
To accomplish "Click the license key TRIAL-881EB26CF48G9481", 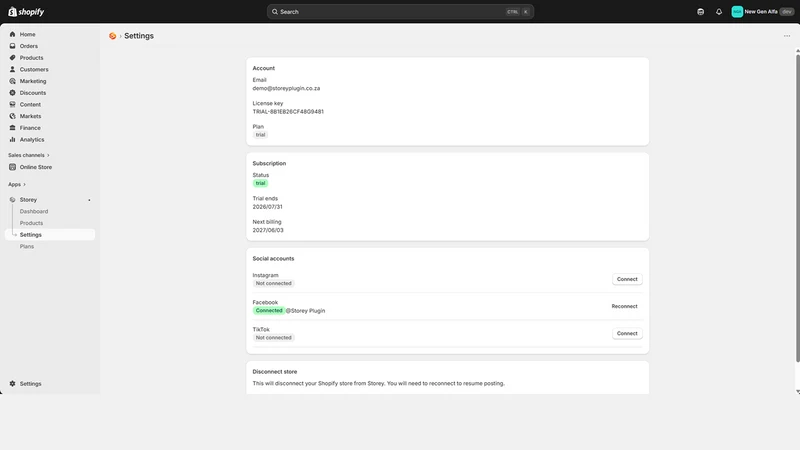I will pos(288,112).
